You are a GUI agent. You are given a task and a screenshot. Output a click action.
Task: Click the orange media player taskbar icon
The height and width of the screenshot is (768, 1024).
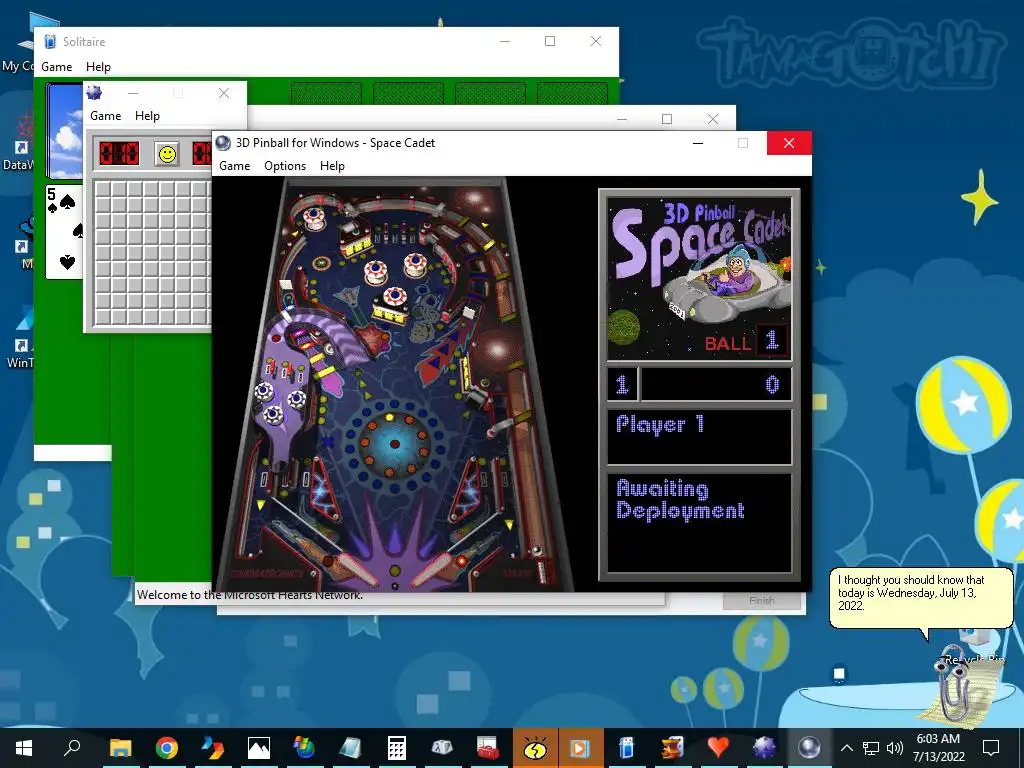[580, 748]
